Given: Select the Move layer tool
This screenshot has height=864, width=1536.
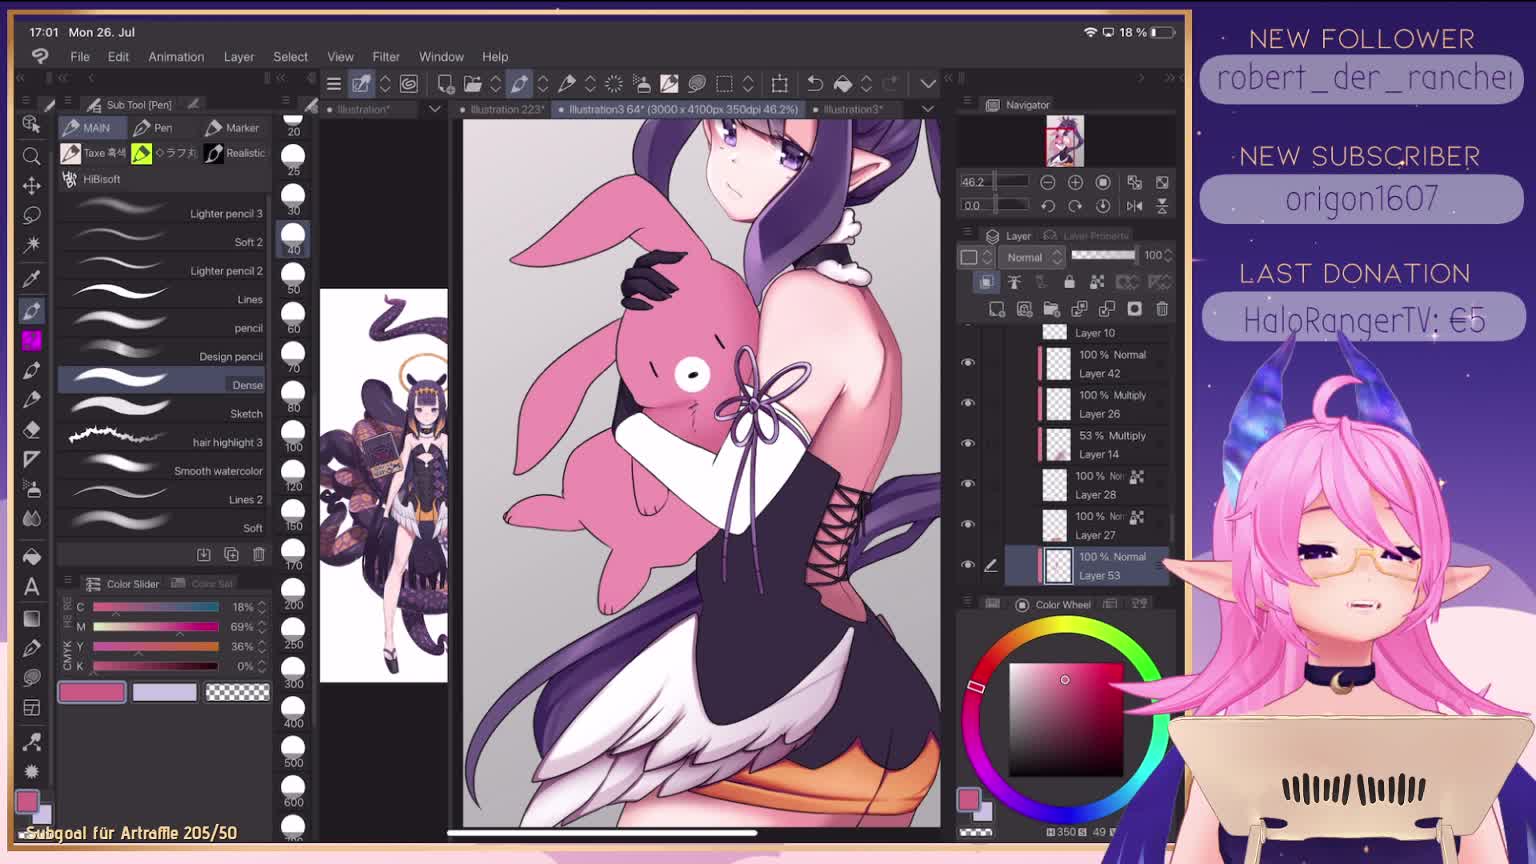Looking at the screenshot, I should pos(31,186).
